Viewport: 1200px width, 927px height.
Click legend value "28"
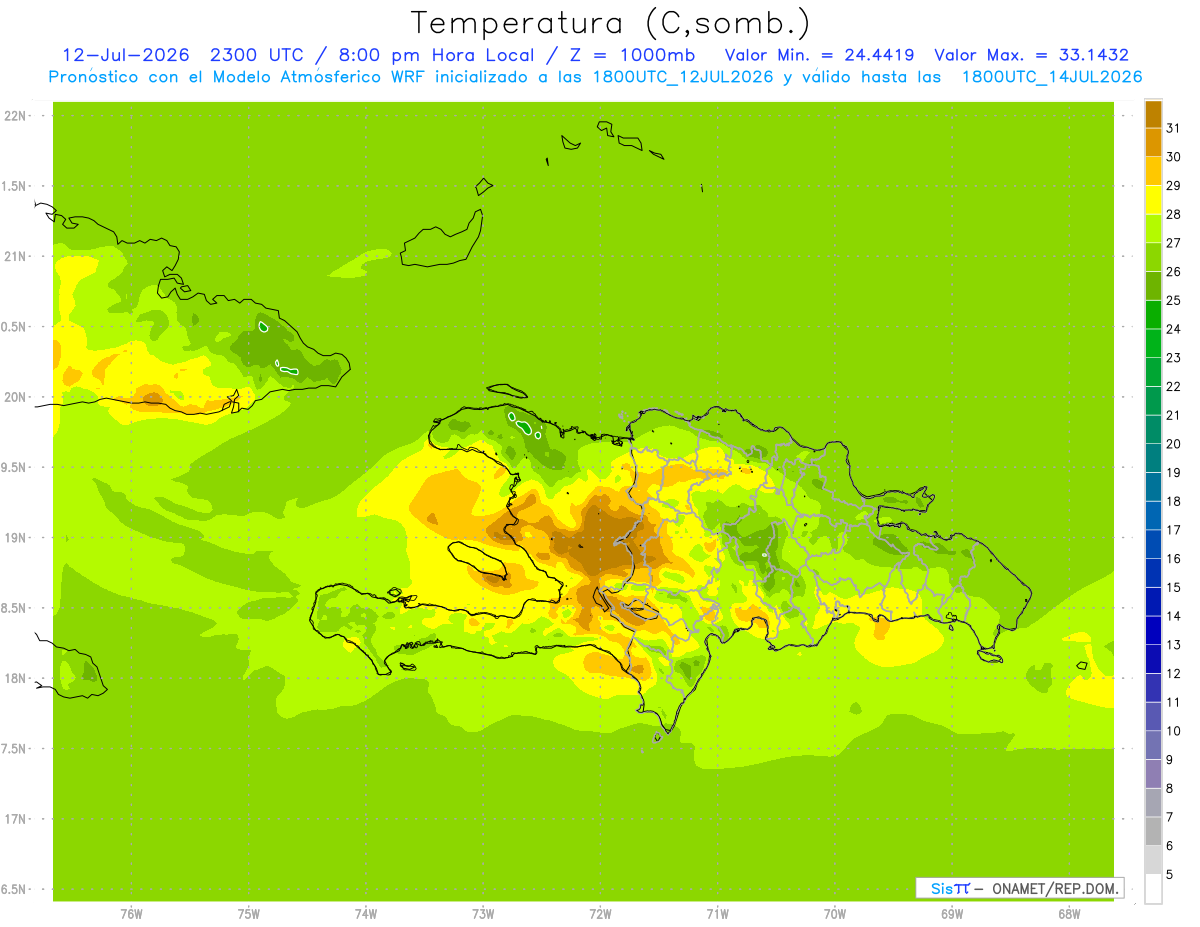coord(1174,214)
